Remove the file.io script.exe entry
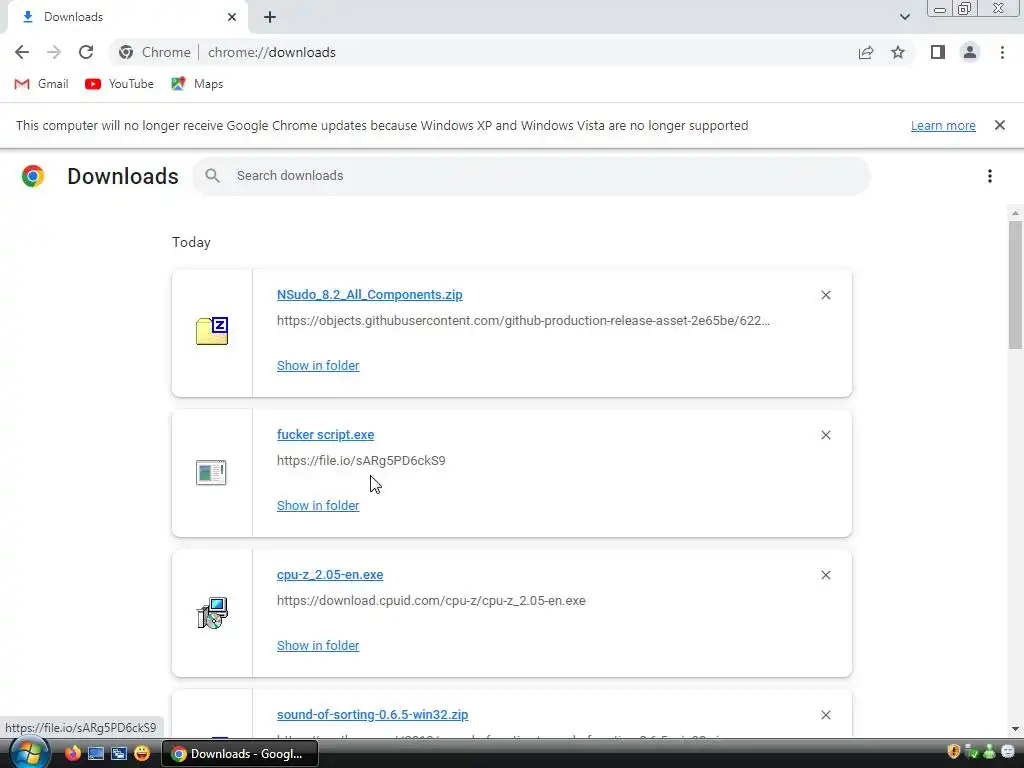Viewport: 1024px width, 768px height. tap(825, 435)
